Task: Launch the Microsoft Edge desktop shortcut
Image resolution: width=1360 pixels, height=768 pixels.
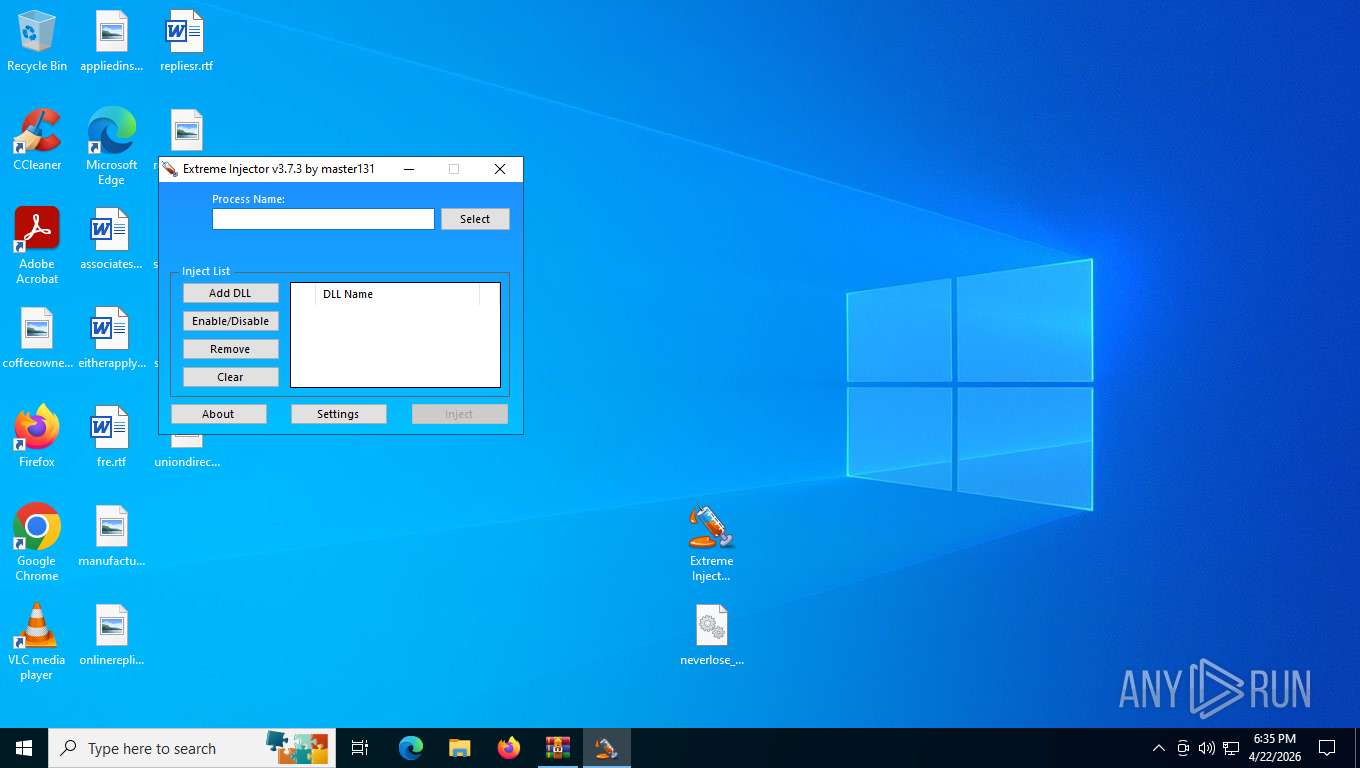Action: [x=111, y=146]
